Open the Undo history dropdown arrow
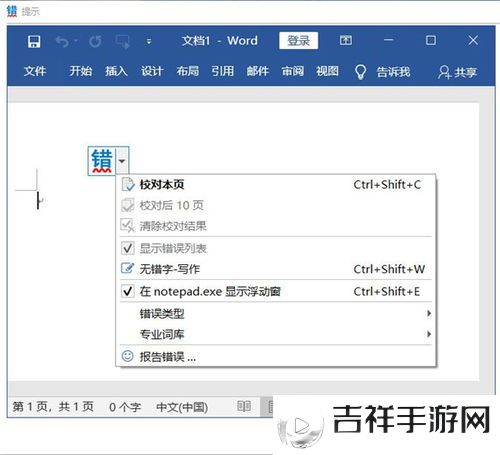The width and height of the screenshot is (500, 455). point(76,41)
